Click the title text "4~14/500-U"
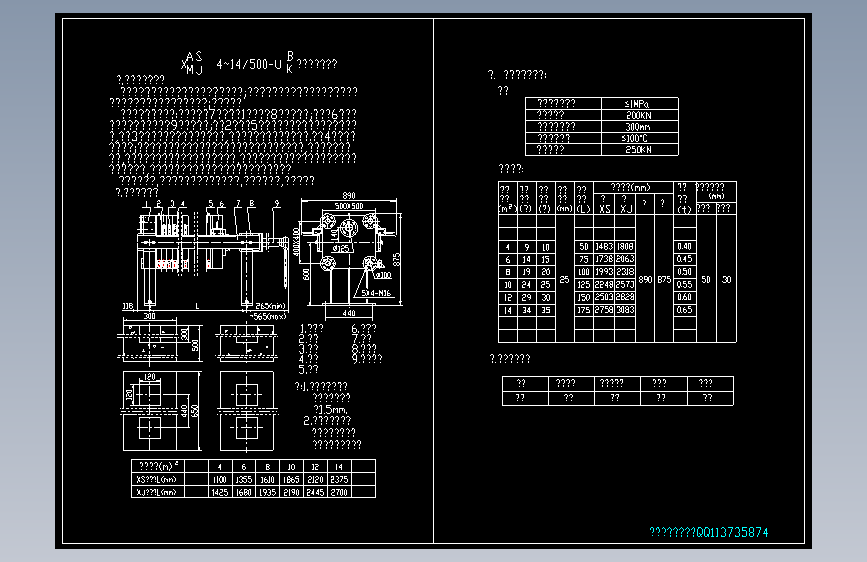Screen dimensions: 867x562 point(249,65)
